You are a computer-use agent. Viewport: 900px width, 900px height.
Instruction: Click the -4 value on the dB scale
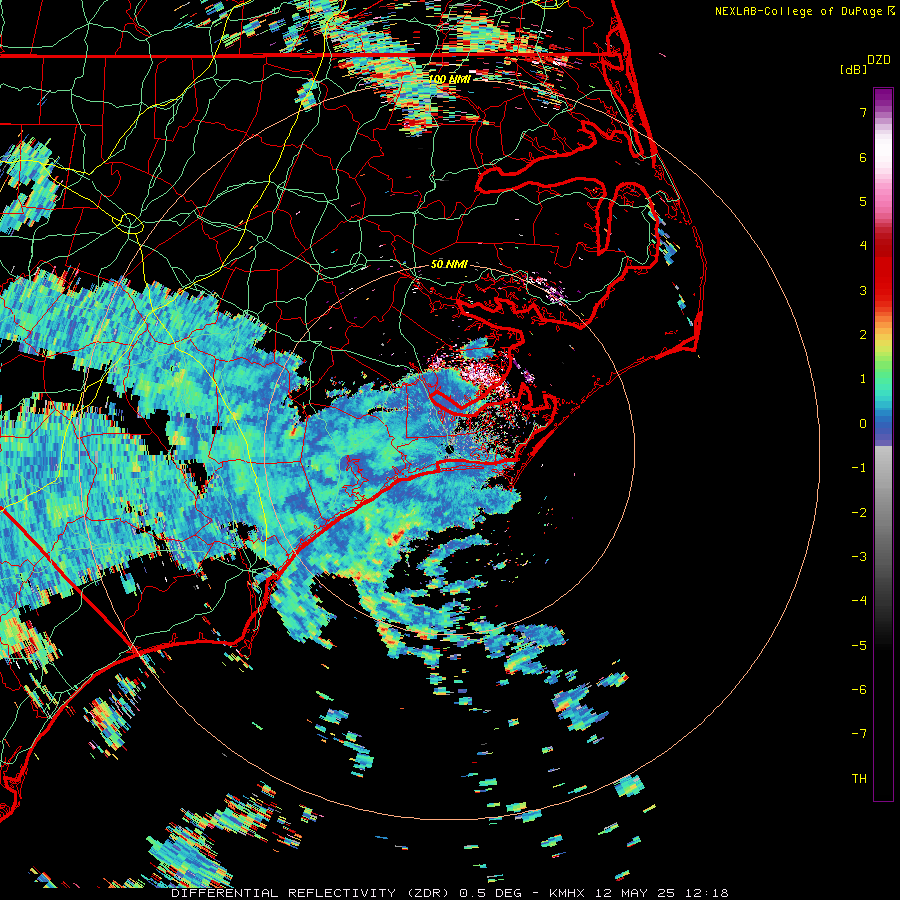pos(859,601)
